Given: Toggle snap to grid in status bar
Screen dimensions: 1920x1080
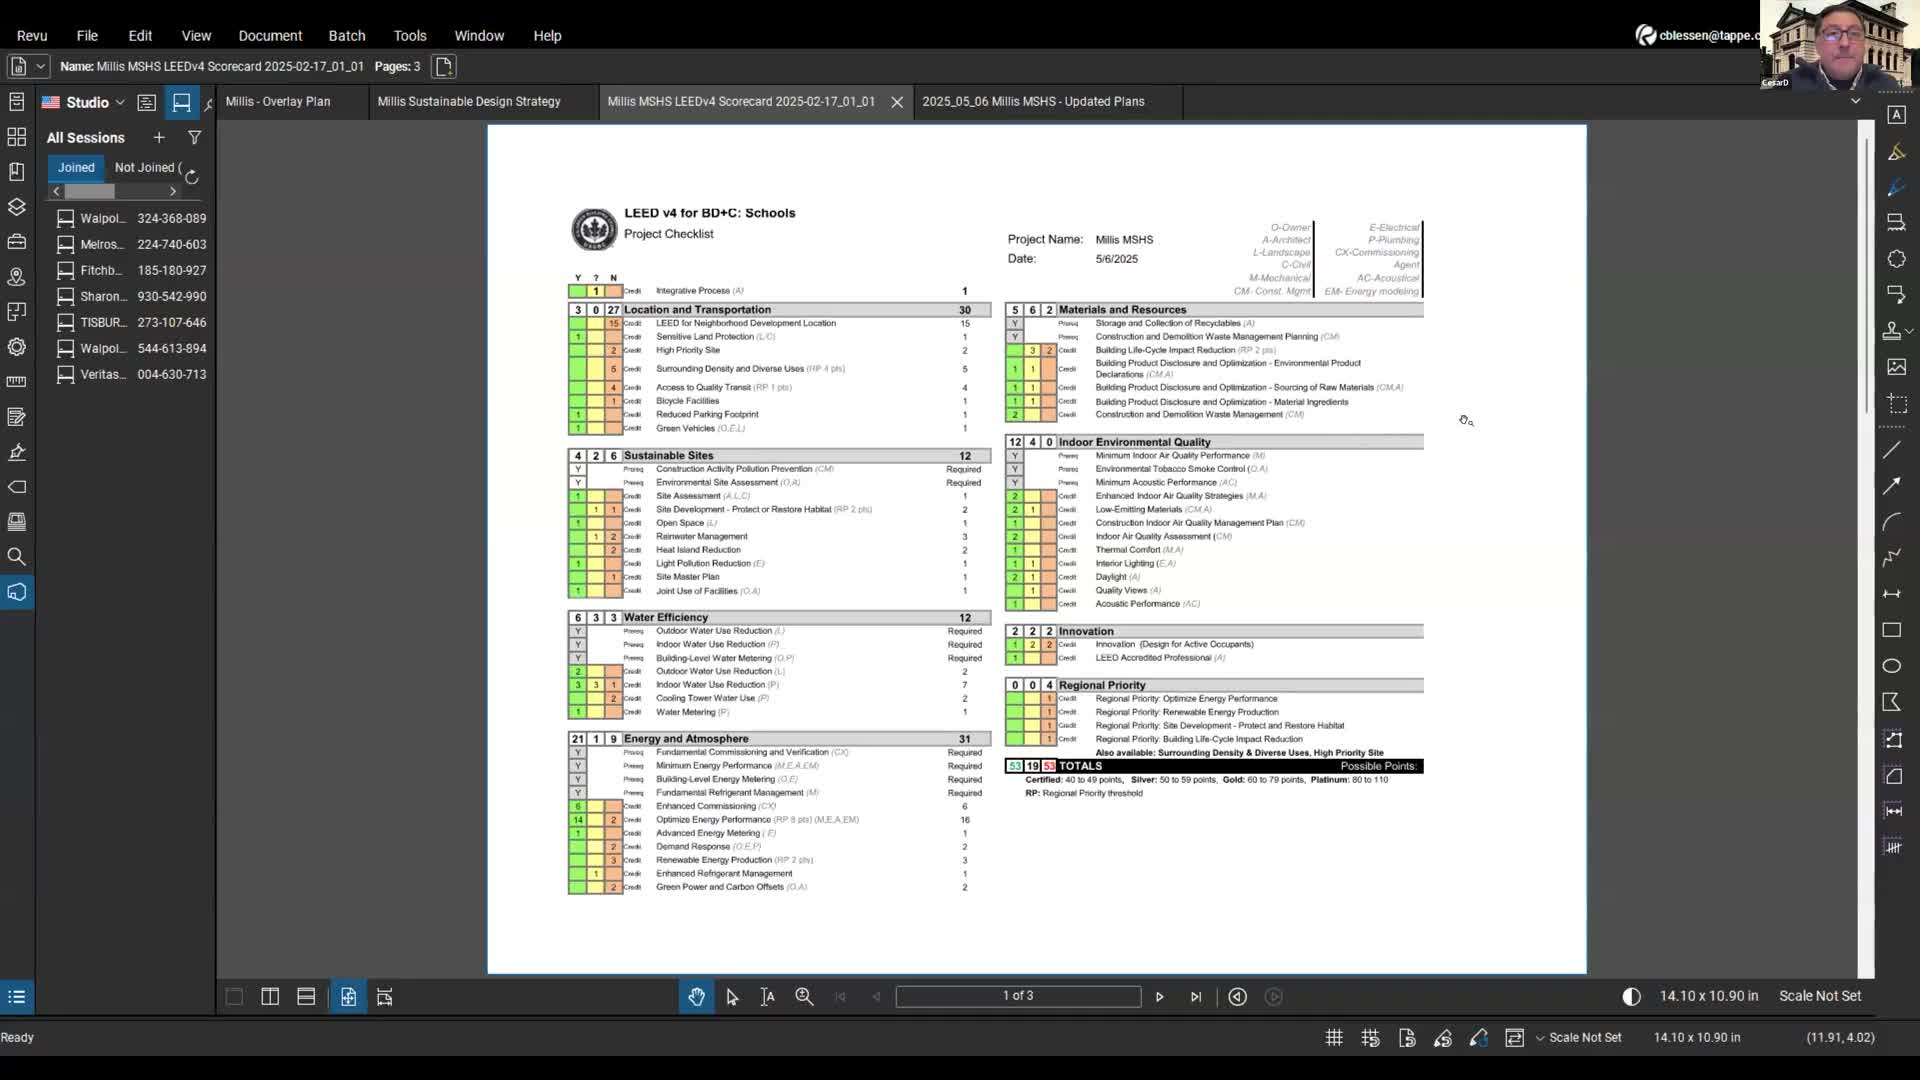Looking at the screenshot, I should [1370, 1038].
